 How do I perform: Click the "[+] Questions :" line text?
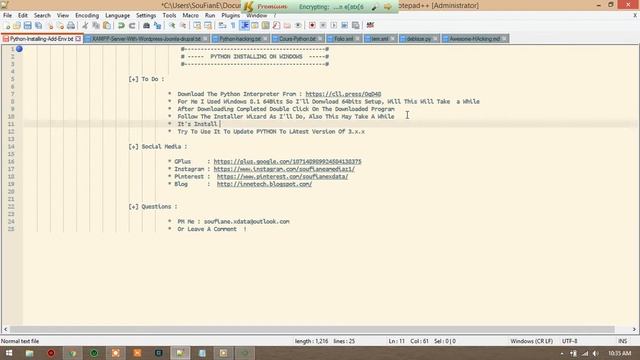[153, 207]
